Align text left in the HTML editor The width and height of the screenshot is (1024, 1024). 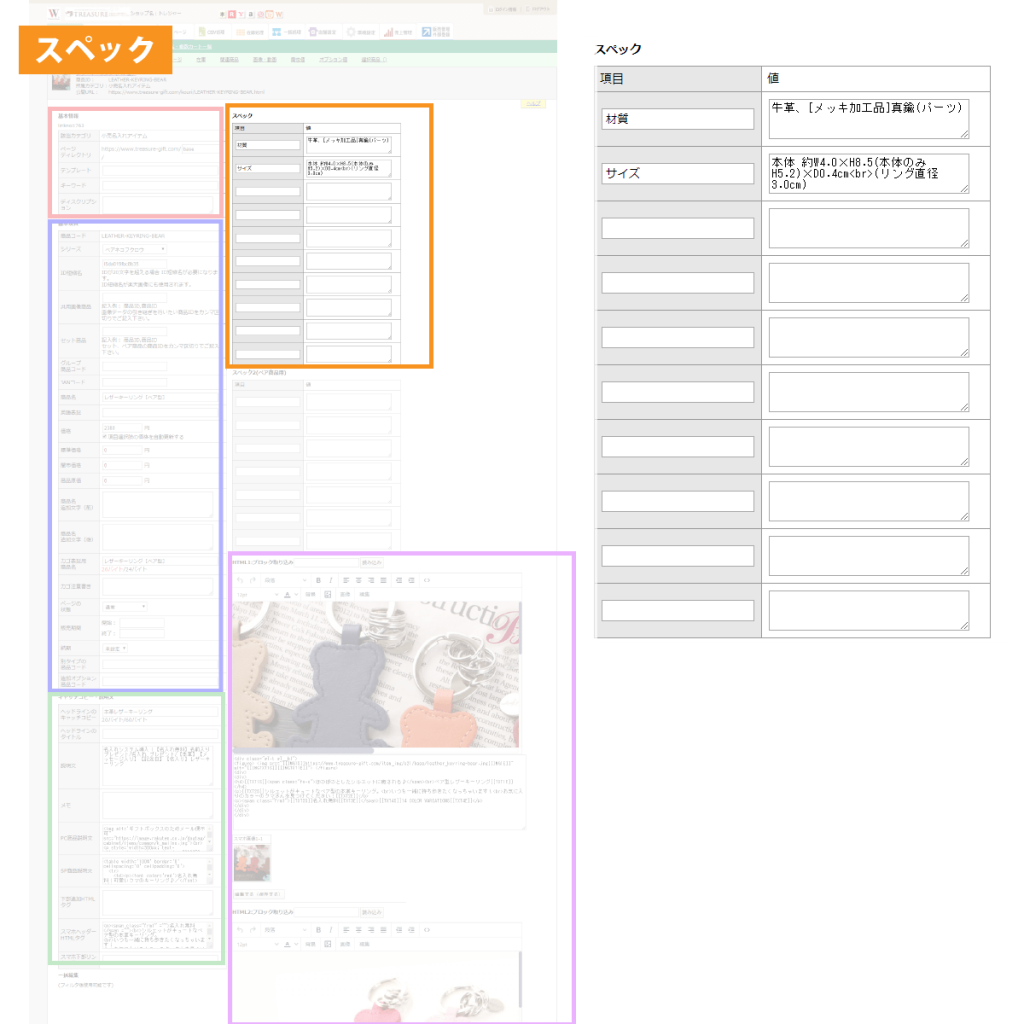click(346, 580)
